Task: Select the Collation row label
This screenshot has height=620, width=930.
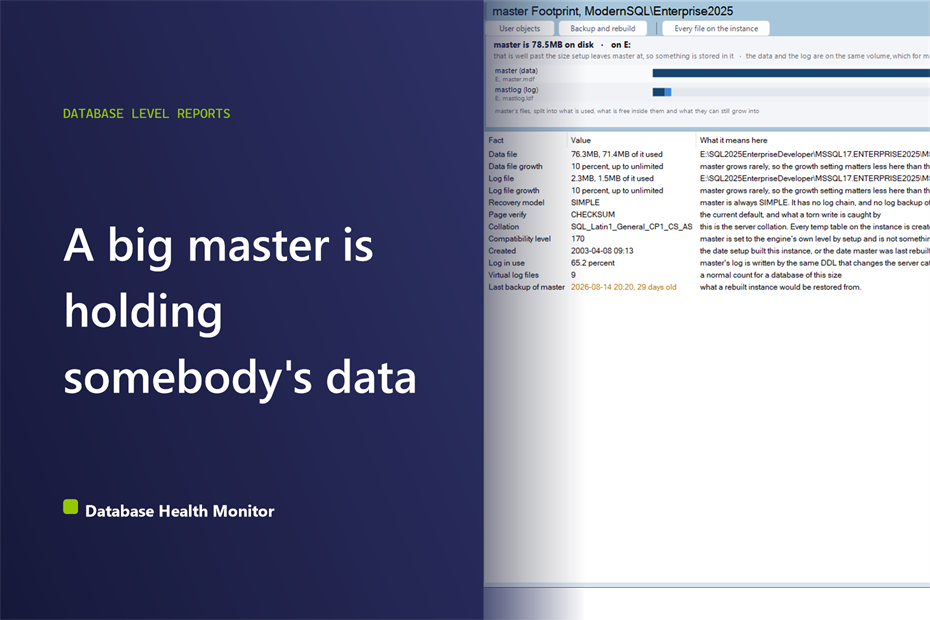Action: pos(504,227)
